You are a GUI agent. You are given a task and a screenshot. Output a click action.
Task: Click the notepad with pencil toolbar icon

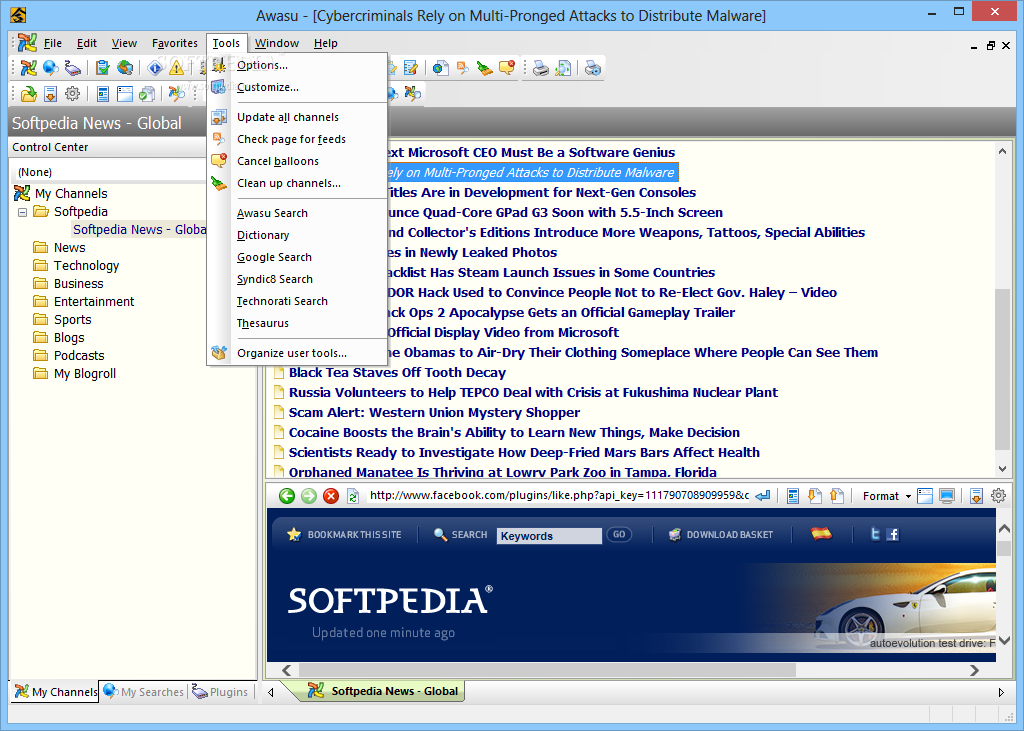[x=411, y=67]
